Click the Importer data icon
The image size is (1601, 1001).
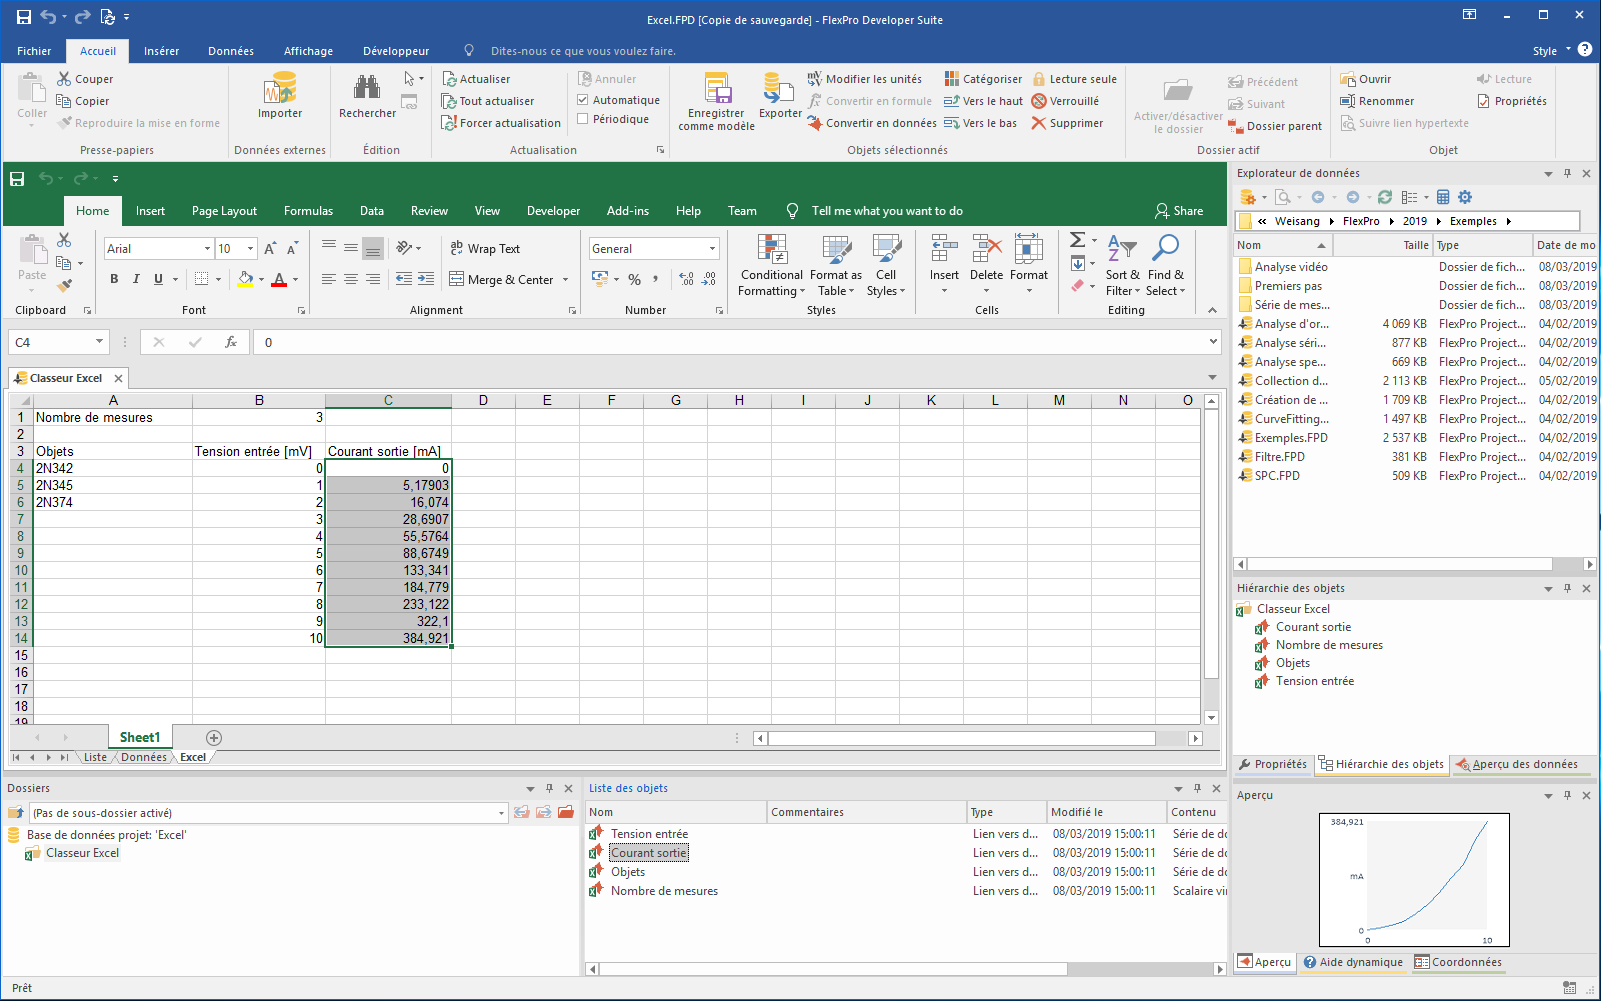pyautogui.click(x=280, y=88)
